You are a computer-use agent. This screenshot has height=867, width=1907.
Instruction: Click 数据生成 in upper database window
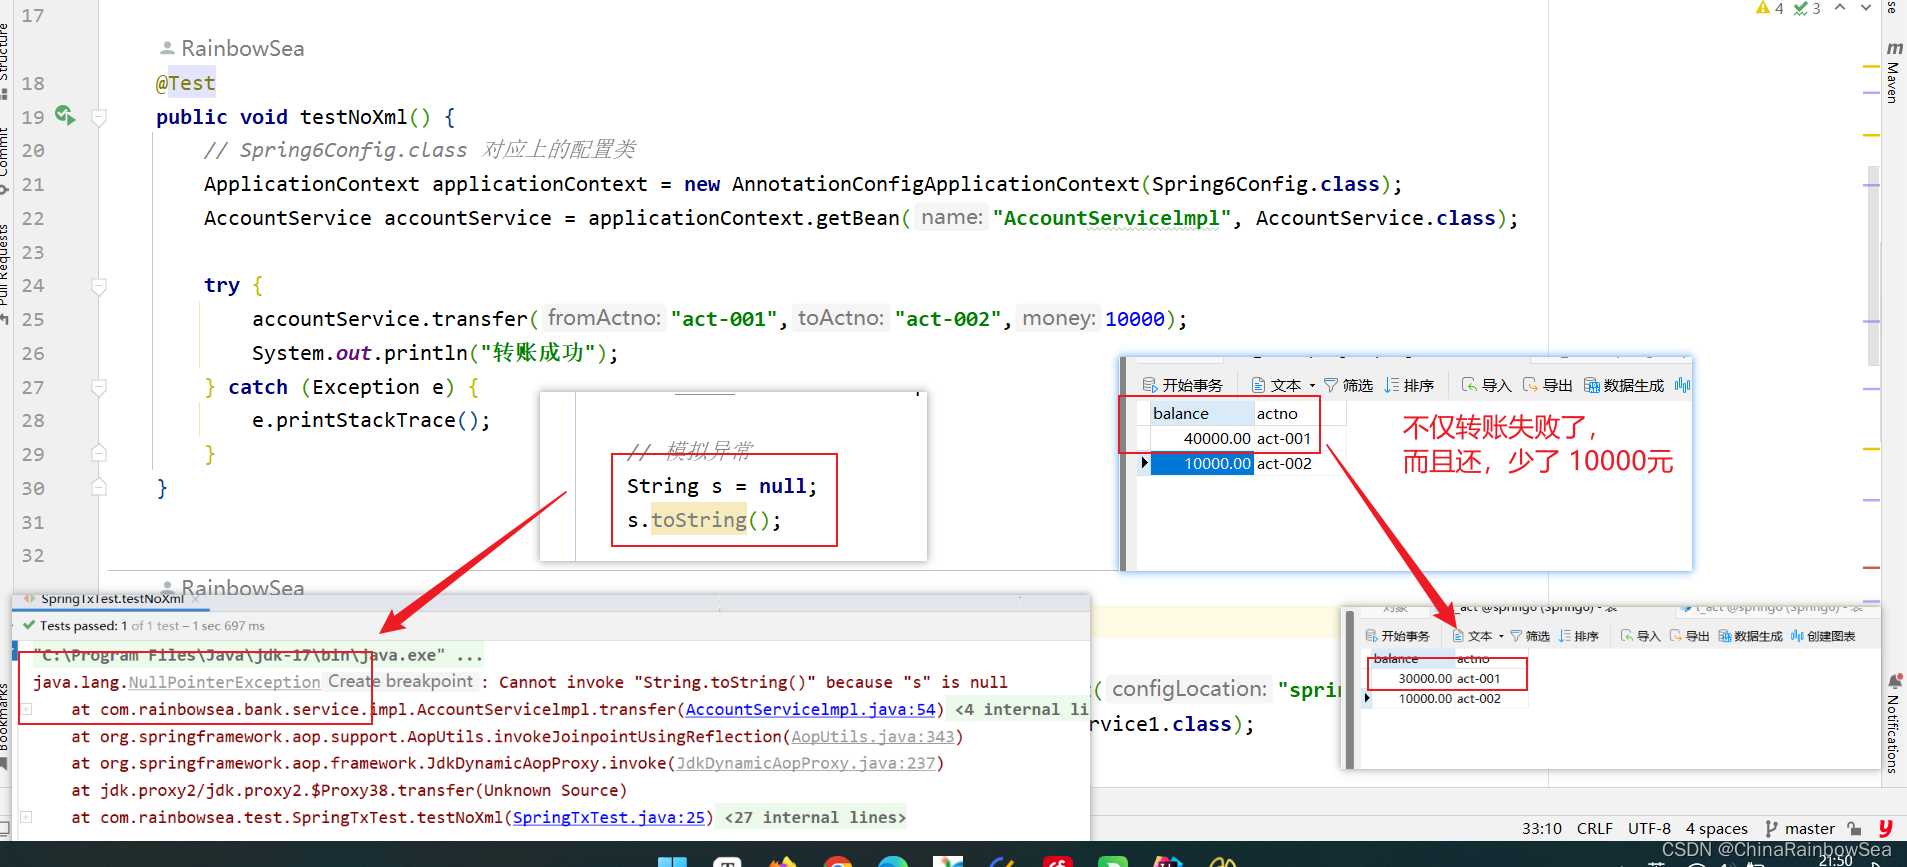[x=1624, y=385]
